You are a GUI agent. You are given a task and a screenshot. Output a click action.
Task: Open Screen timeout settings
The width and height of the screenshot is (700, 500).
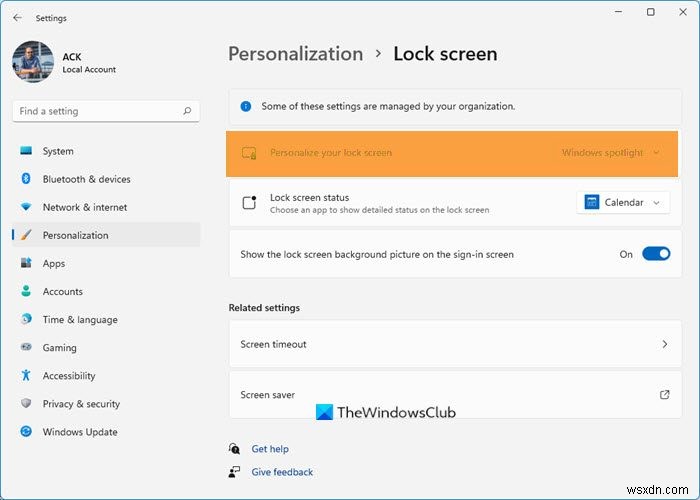[455, 344]
